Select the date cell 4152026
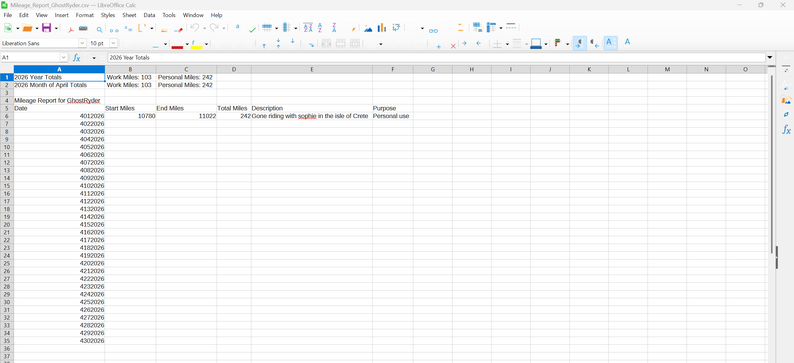Viewport: 794px width, 363px height. [59, 224]
